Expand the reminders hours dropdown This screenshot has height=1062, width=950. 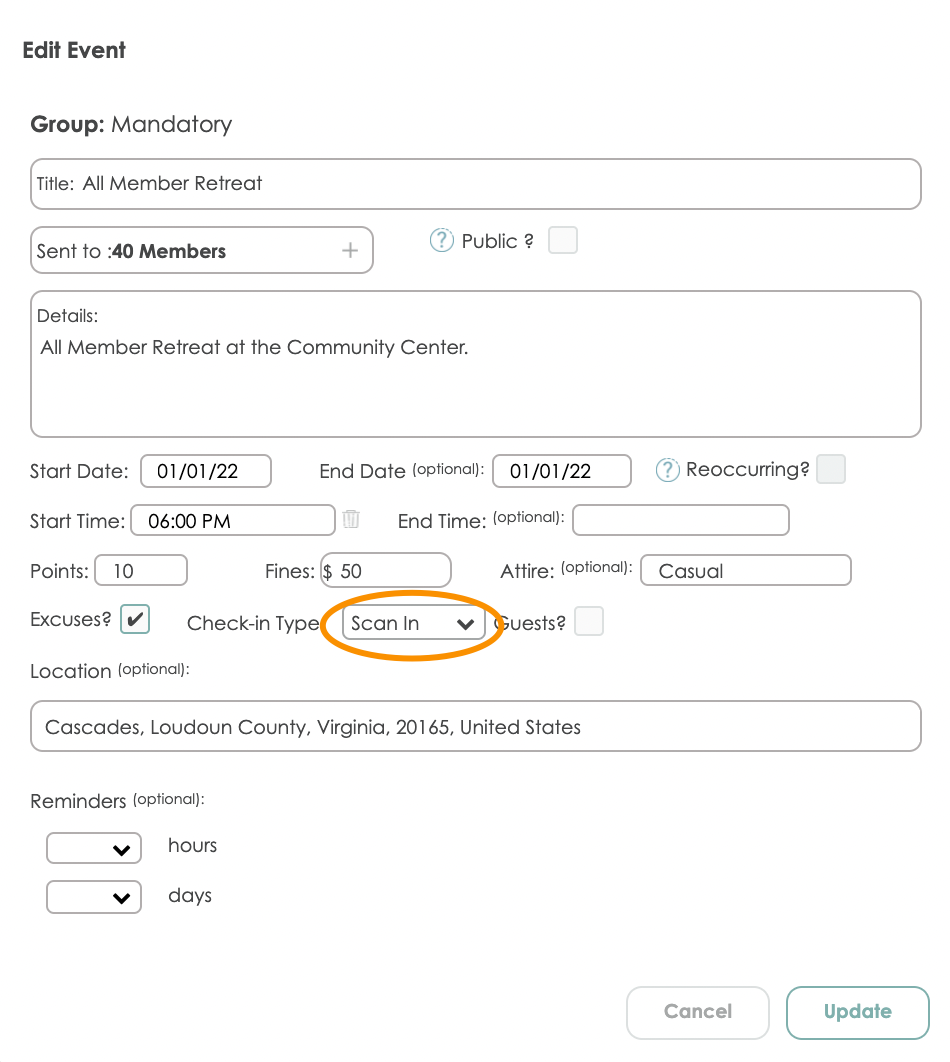point(94,848)
